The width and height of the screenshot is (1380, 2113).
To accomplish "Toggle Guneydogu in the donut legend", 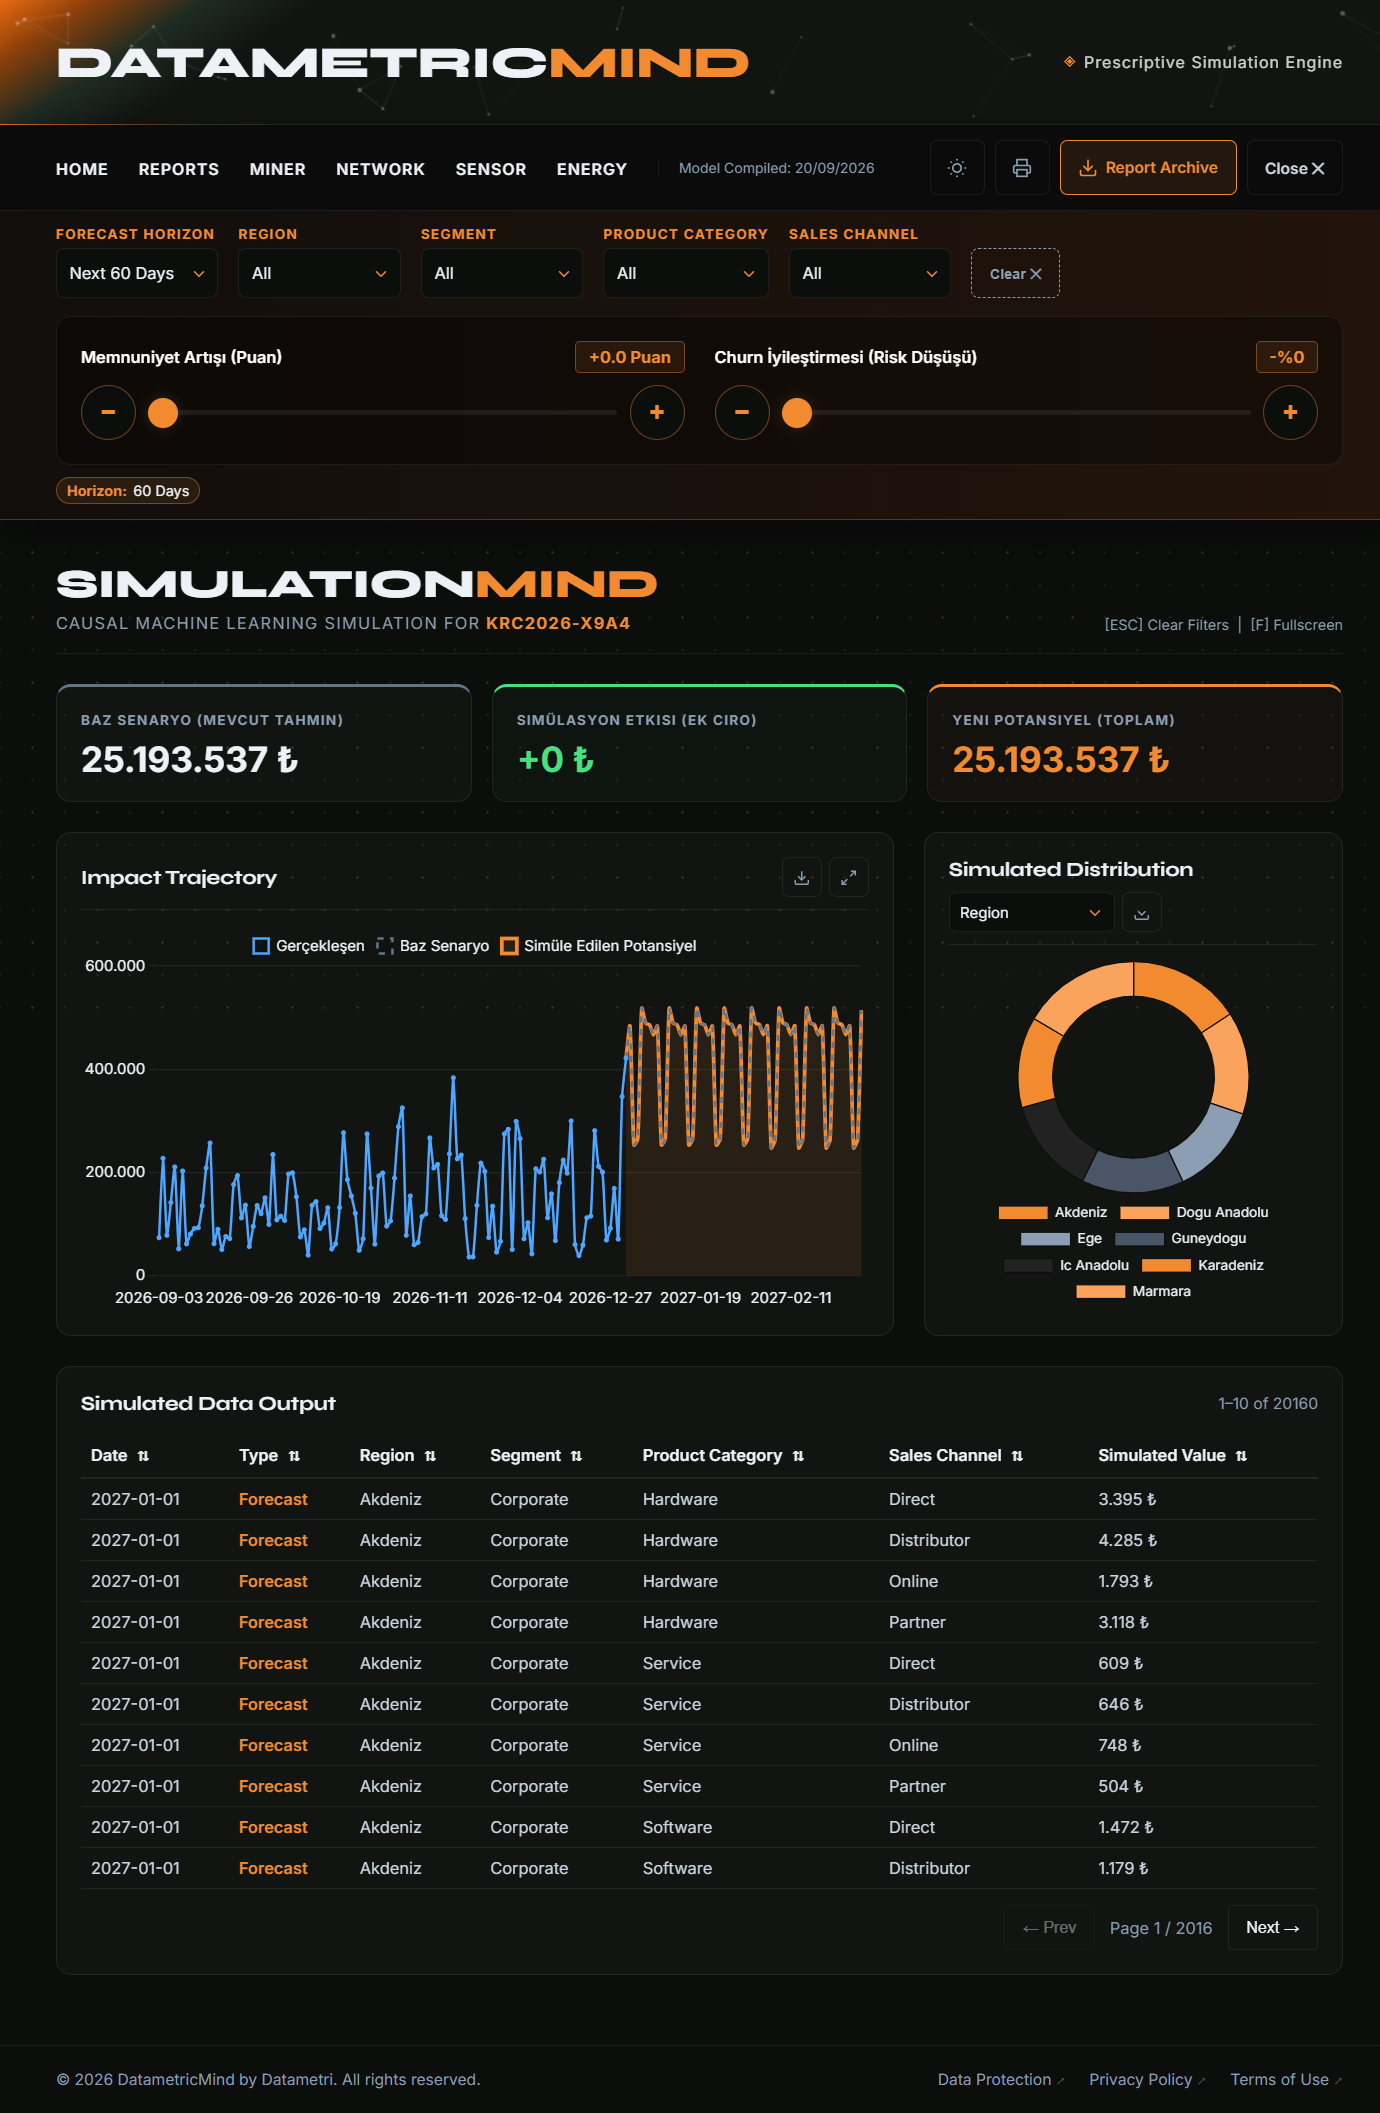I will click(x=1181, y=1238).
